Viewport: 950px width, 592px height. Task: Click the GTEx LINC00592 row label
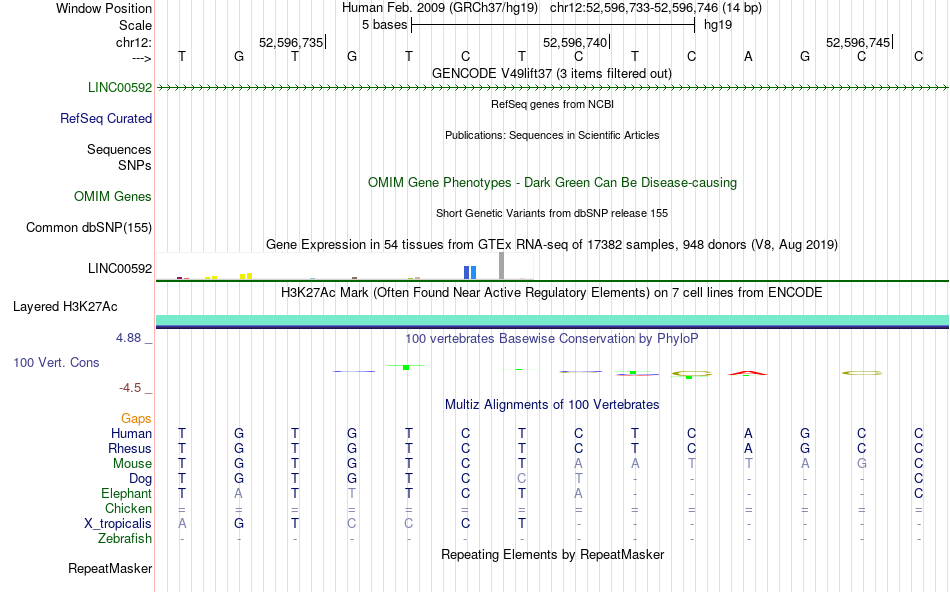click(x=120, y=268)
